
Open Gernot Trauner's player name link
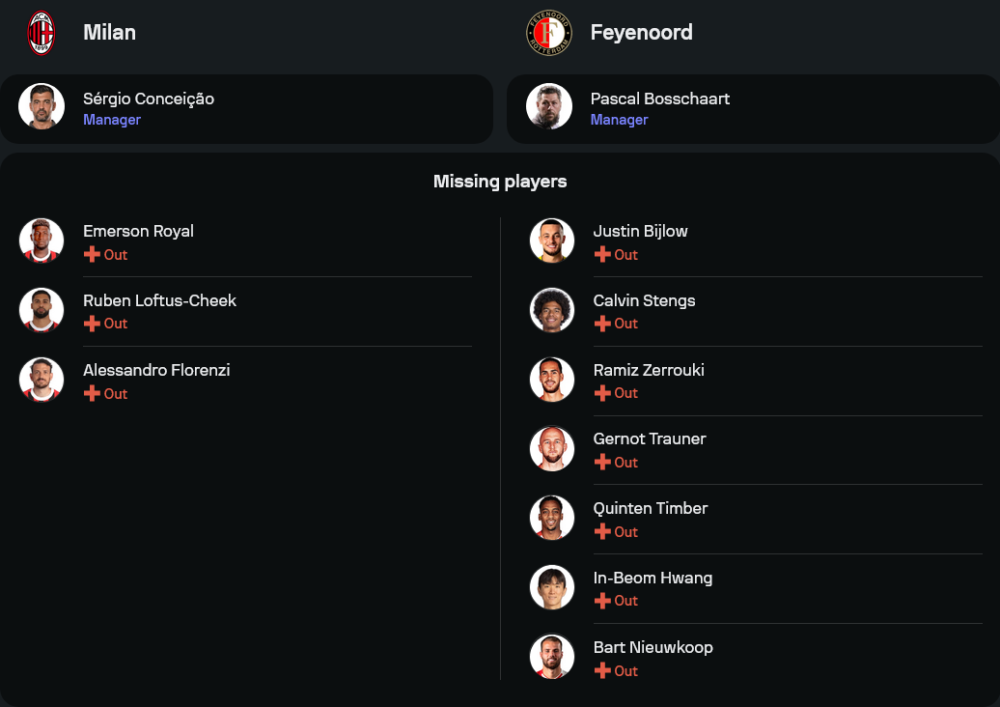pos(649,439)
